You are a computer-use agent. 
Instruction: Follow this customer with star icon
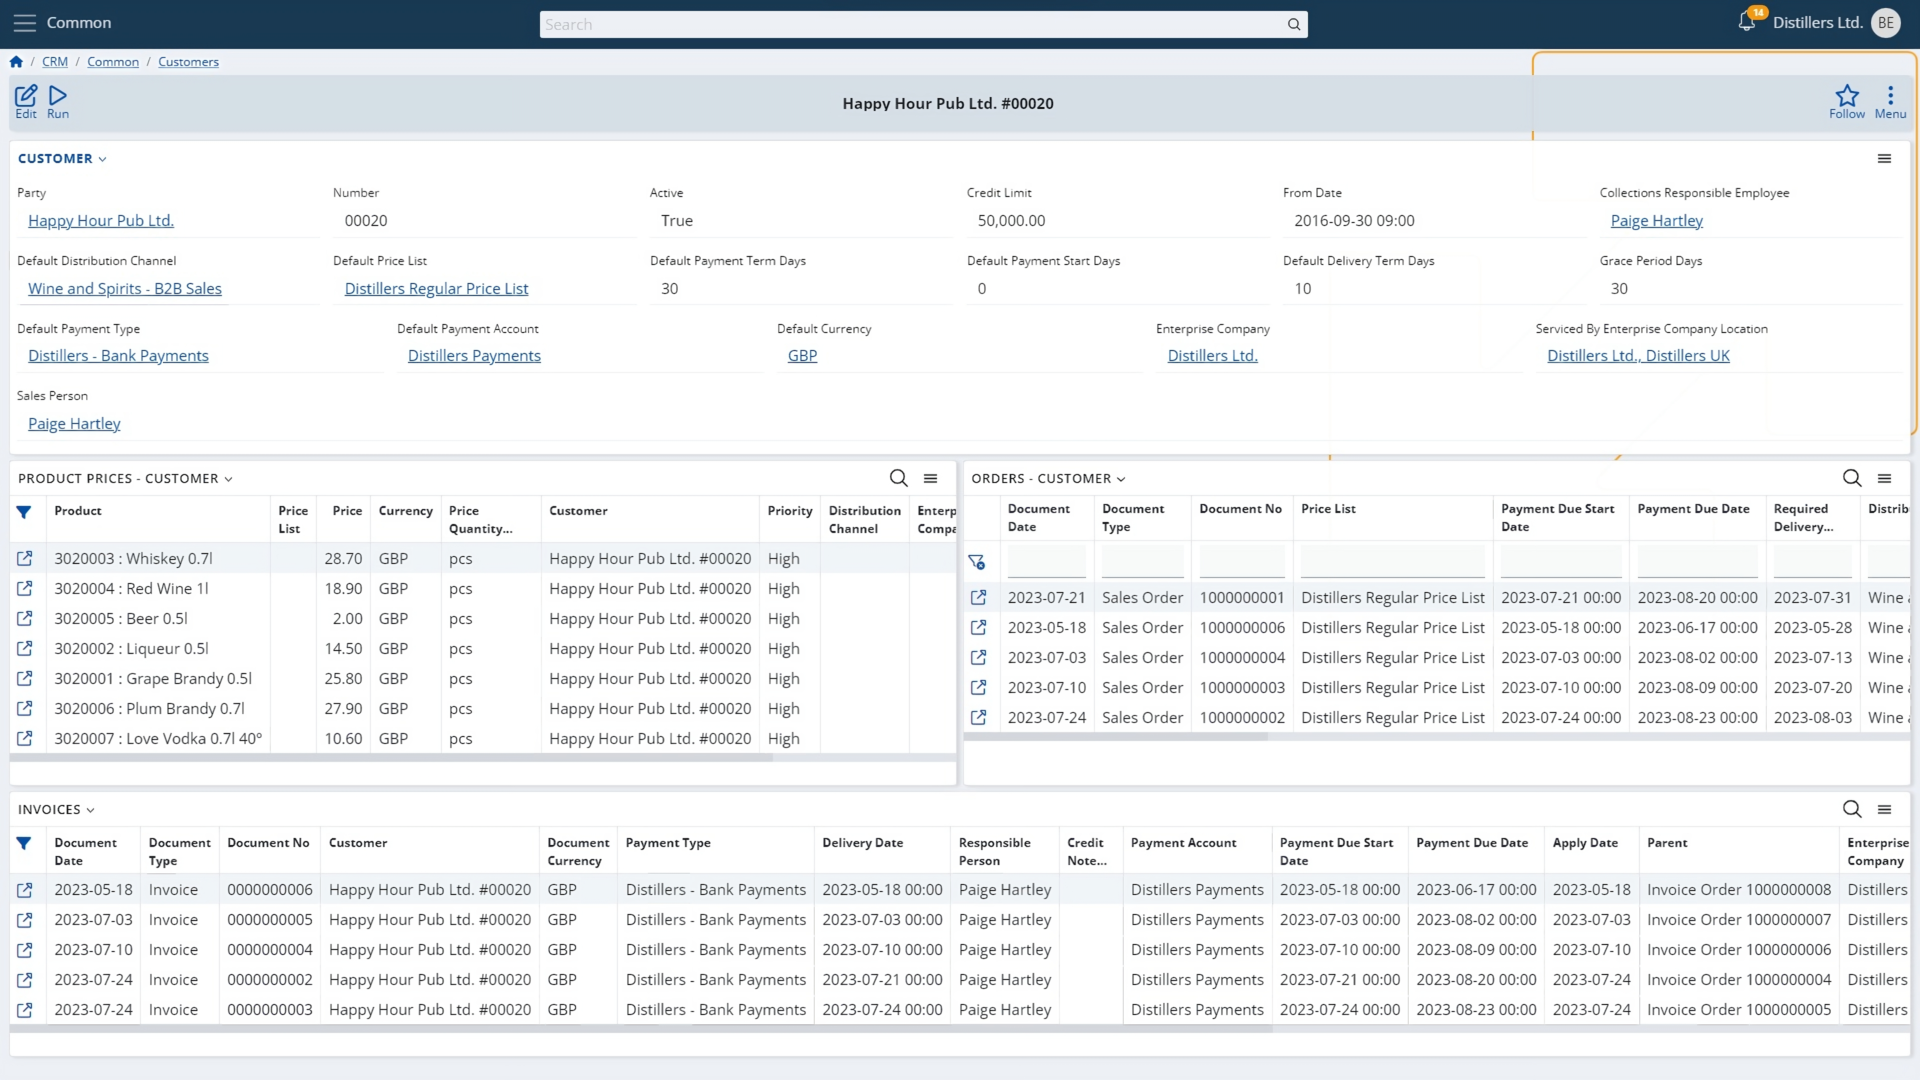coord(1846,96)
